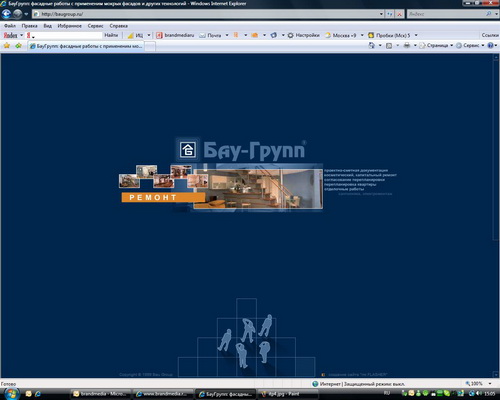Image resolution: width=500 pixels, height=400 pixels.
Task: Open a new blank tab
Action: 150,46
